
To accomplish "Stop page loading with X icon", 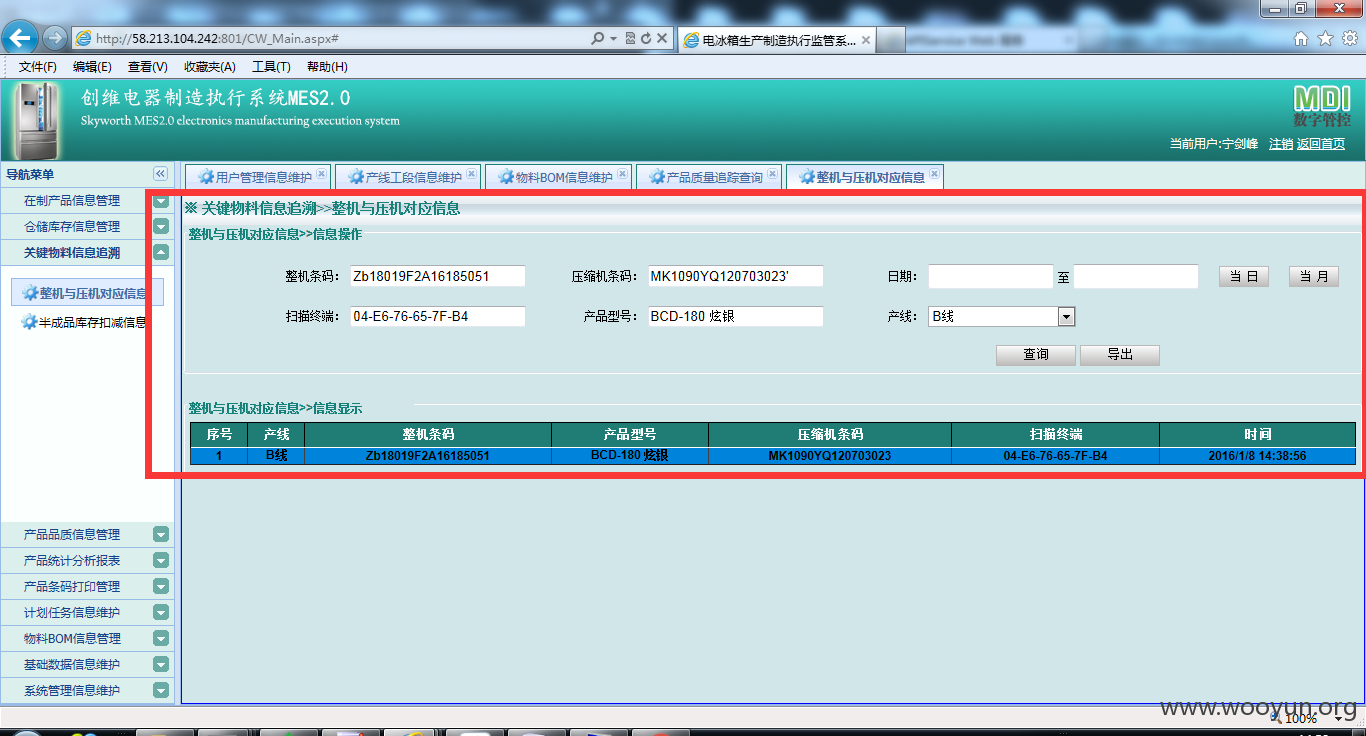I will pyautogui.click(x=662, y=38).
